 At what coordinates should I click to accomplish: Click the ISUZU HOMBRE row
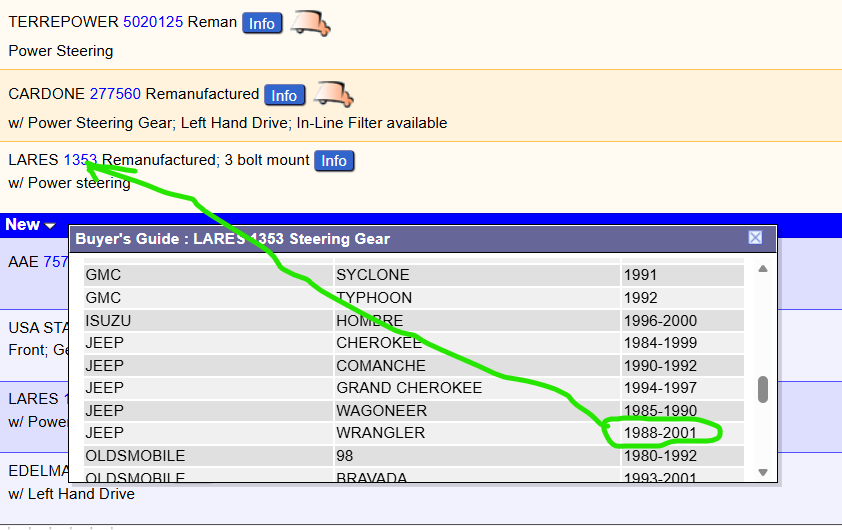413,321
